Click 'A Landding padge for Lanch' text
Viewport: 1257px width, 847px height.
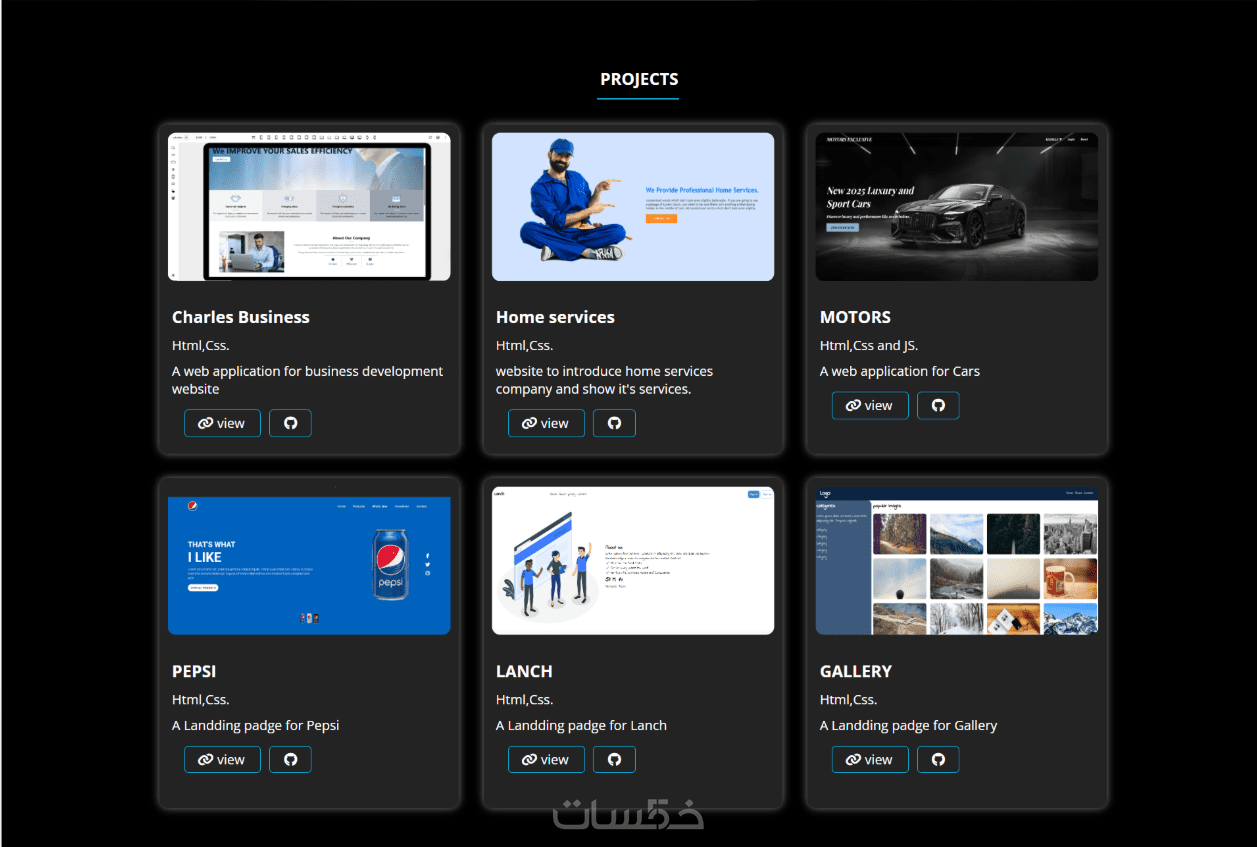[581, 725]
